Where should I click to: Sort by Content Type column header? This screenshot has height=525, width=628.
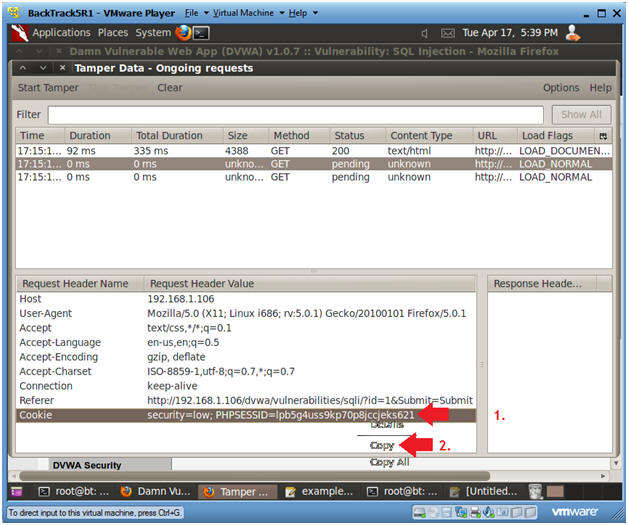click(x=429, y=136)
